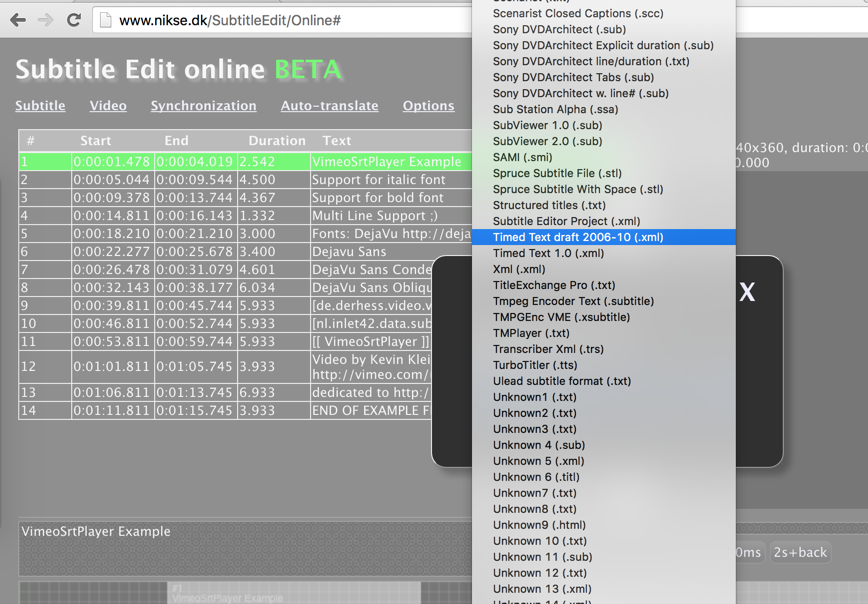The image size is (868, 604).
Task: Open the Options menu link
Action: pos(428,106)
